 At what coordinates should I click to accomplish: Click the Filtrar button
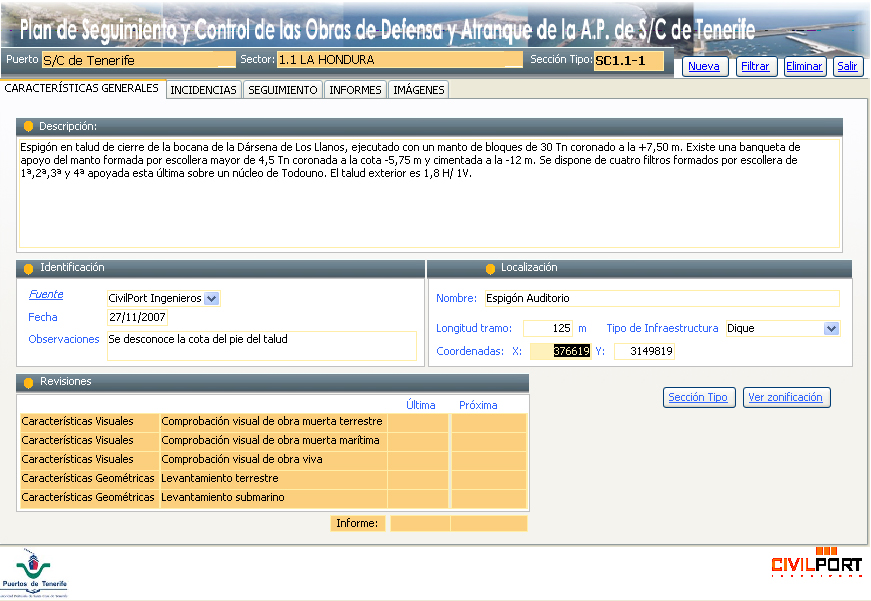(x=755, y=67)
